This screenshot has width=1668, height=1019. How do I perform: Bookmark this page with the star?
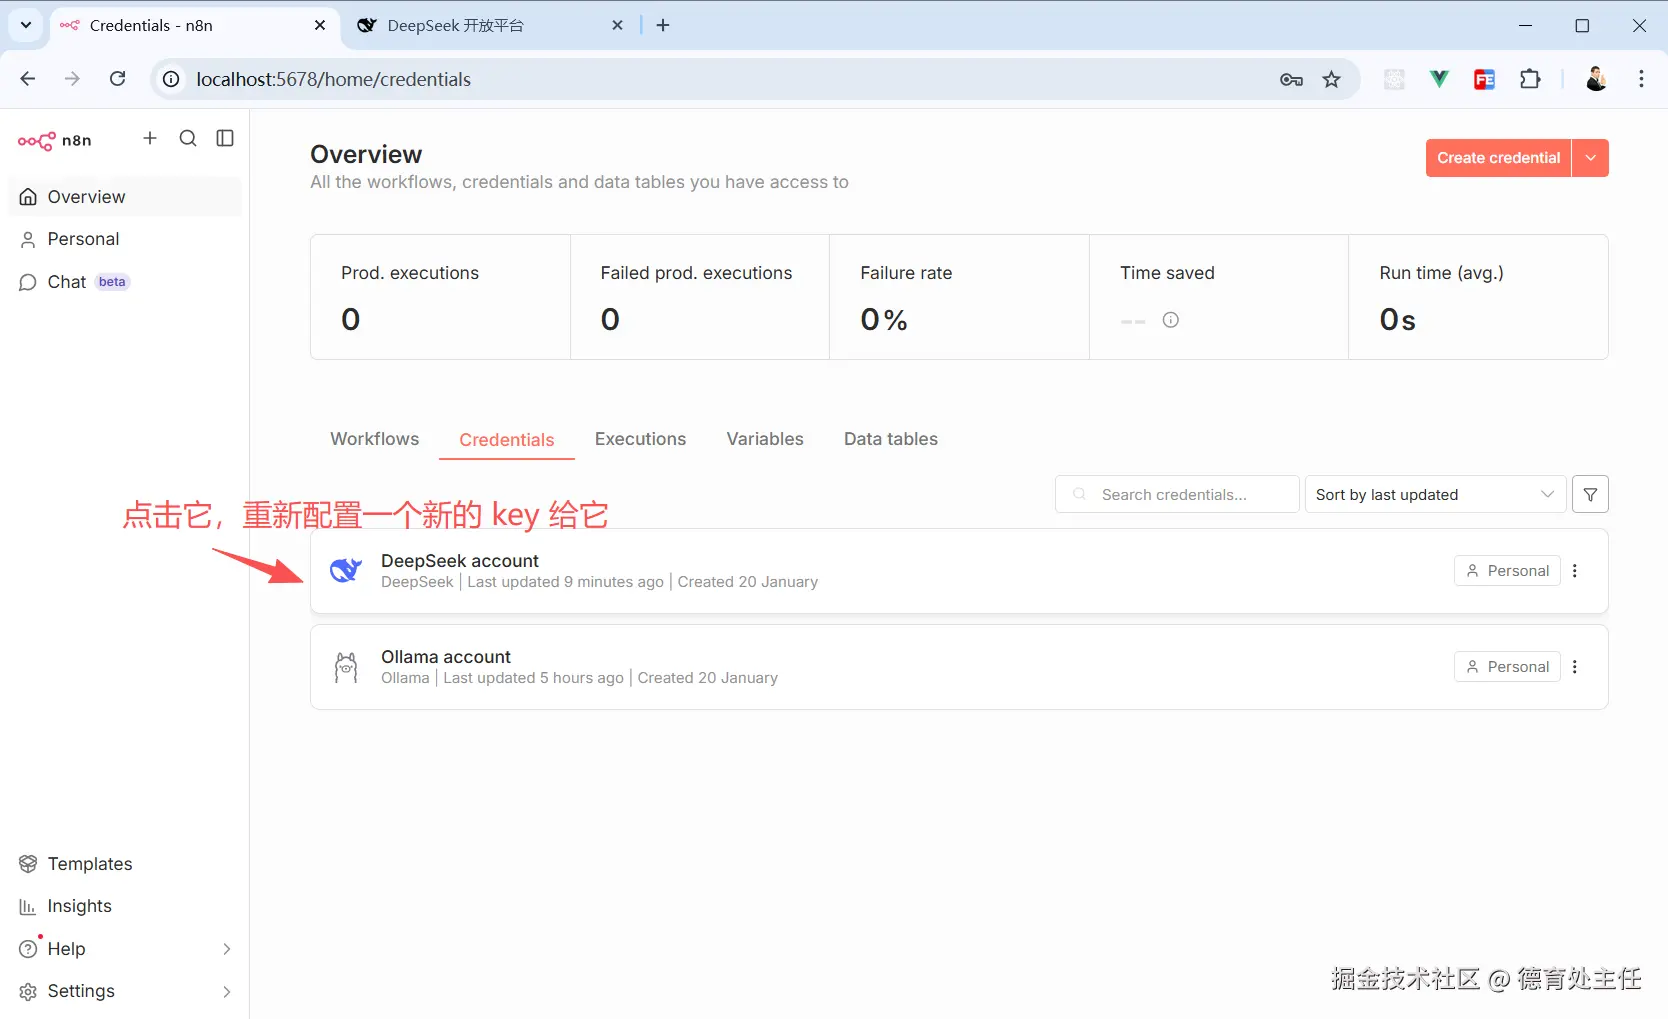(1331, 80)
